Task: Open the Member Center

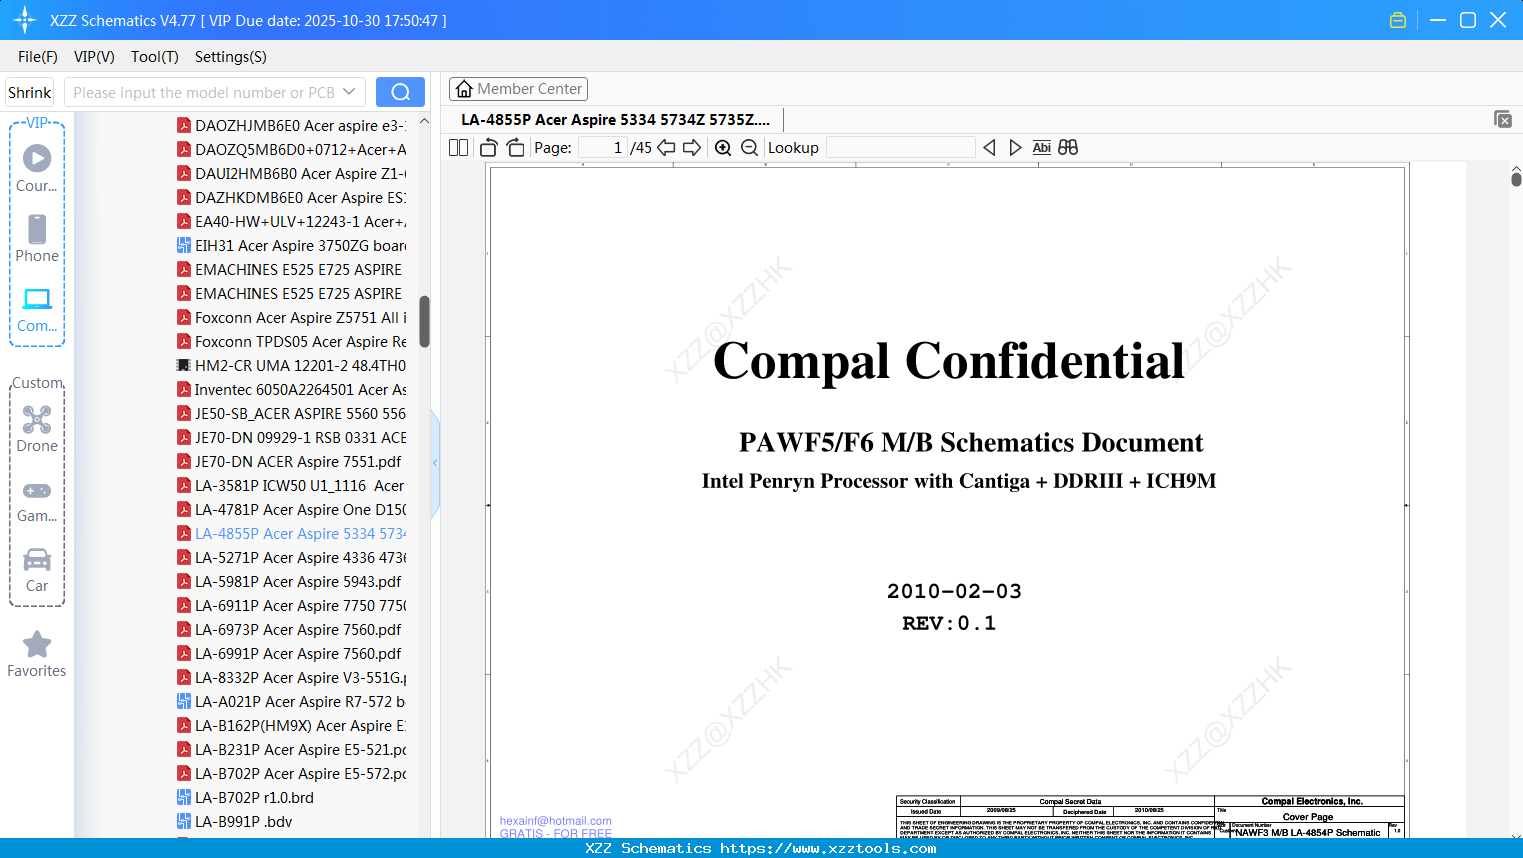Action: coord(518,89)
